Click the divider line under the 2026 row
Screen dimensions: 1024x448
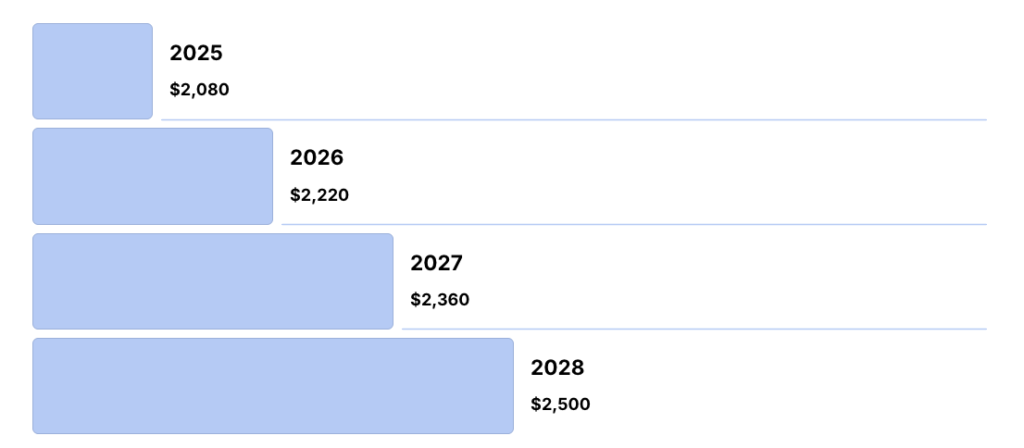click(634, 224)
